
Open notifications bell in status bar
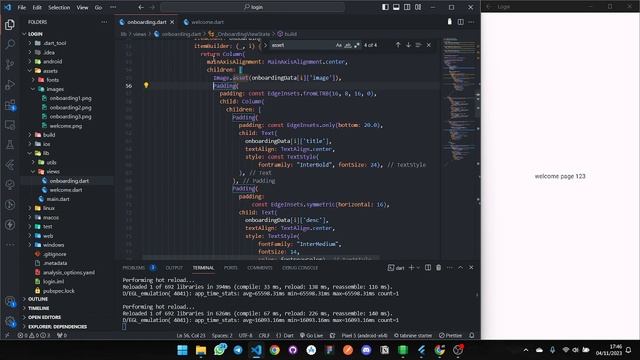click(x=472, y=336)
